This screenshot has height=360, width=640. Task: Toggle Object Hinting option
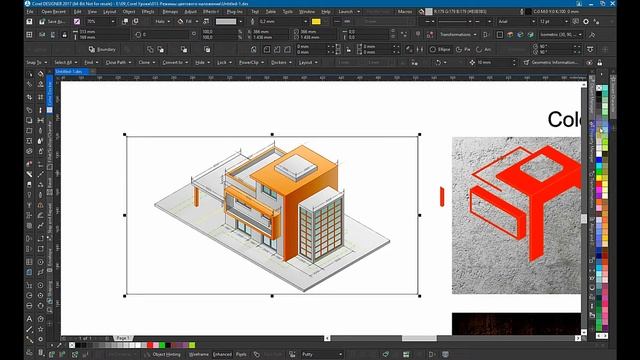pos(162,354)
